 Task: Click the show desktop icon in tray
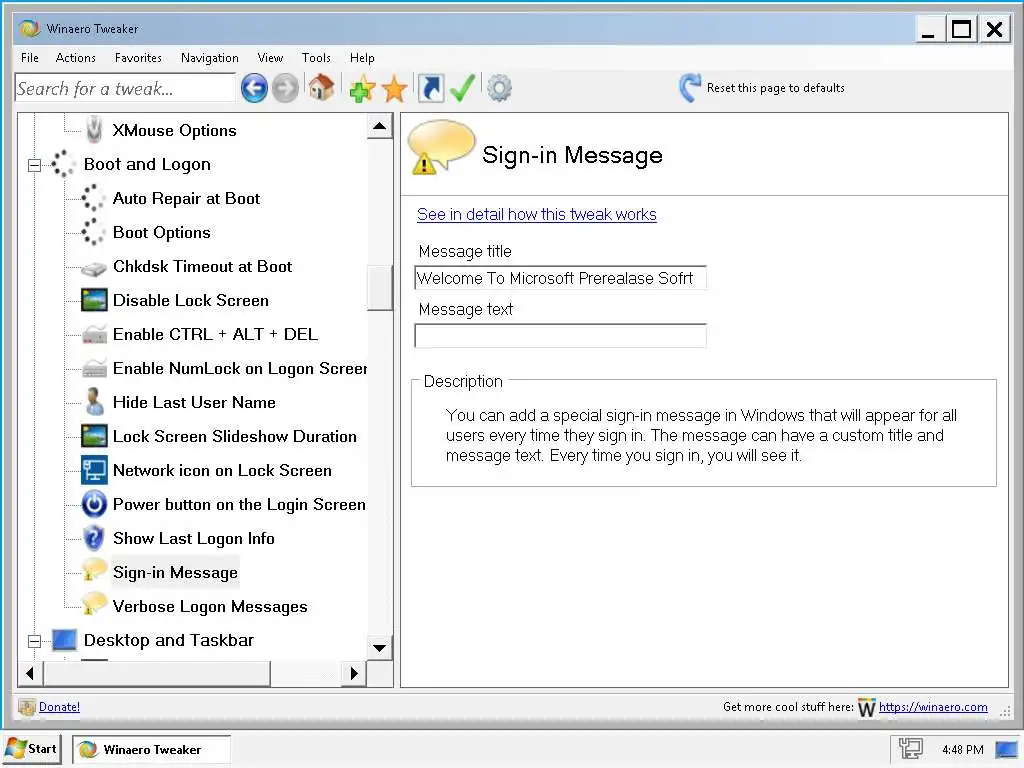[x=1006, y=749]
